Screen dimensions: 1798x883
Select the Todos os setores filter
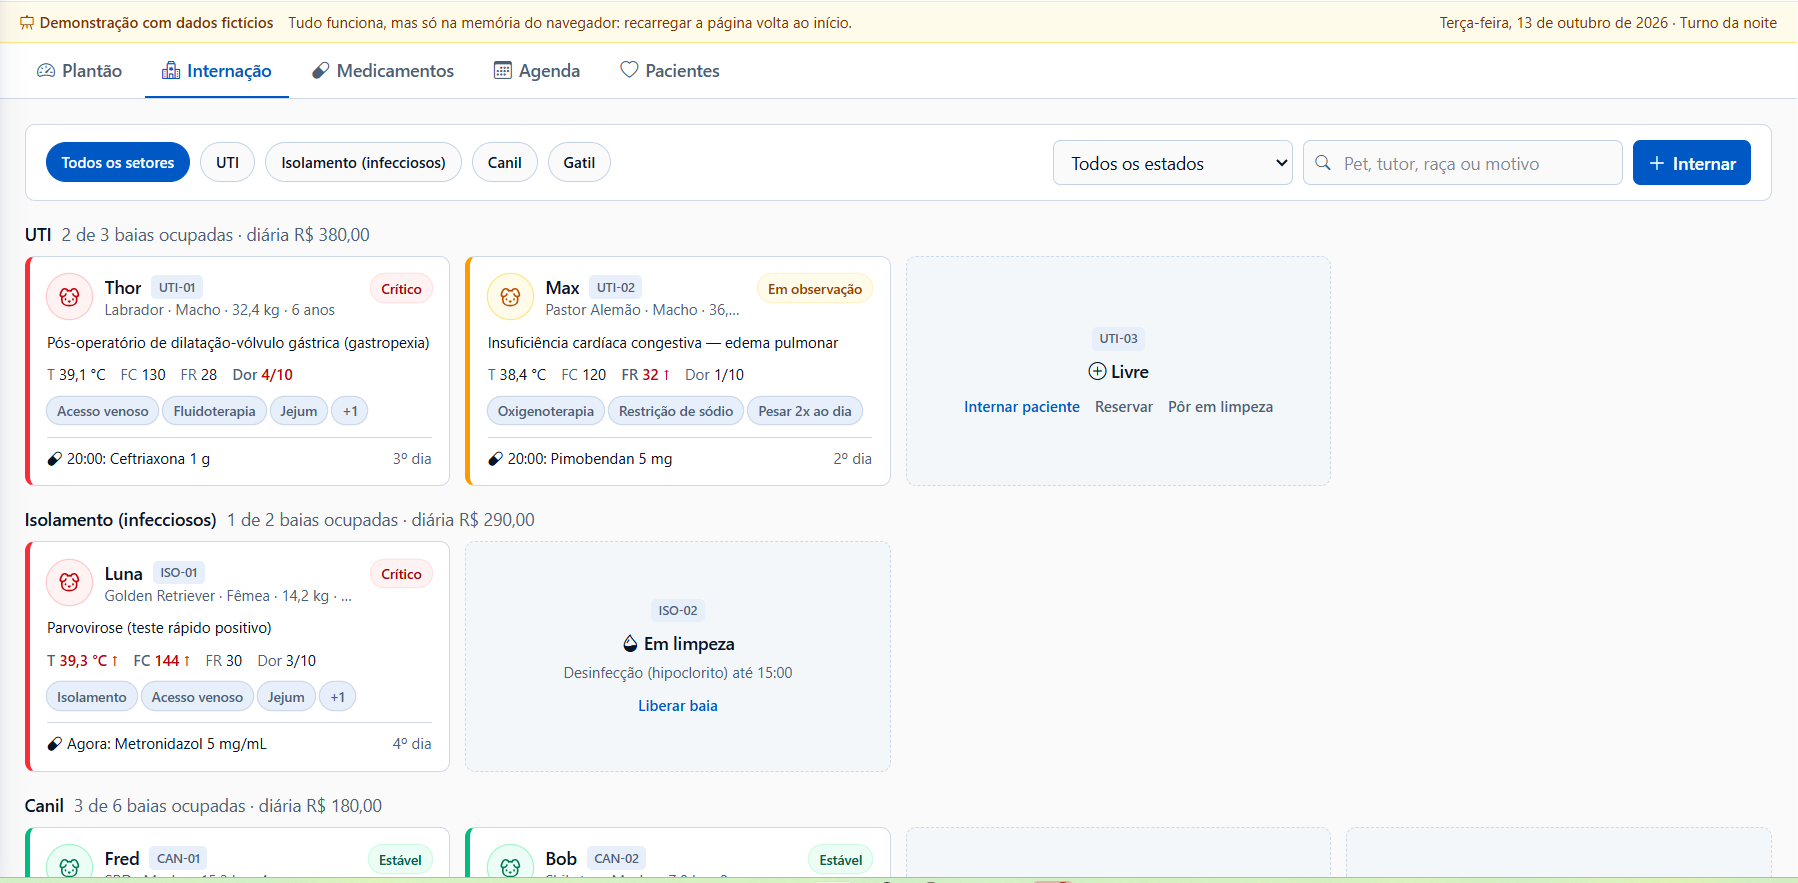[x=118, y=162]
